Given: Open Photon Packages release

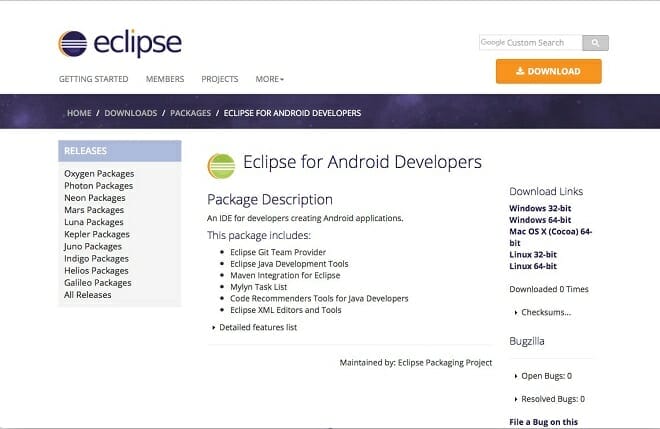Looking at the screenshot, I should pos(98,186).
